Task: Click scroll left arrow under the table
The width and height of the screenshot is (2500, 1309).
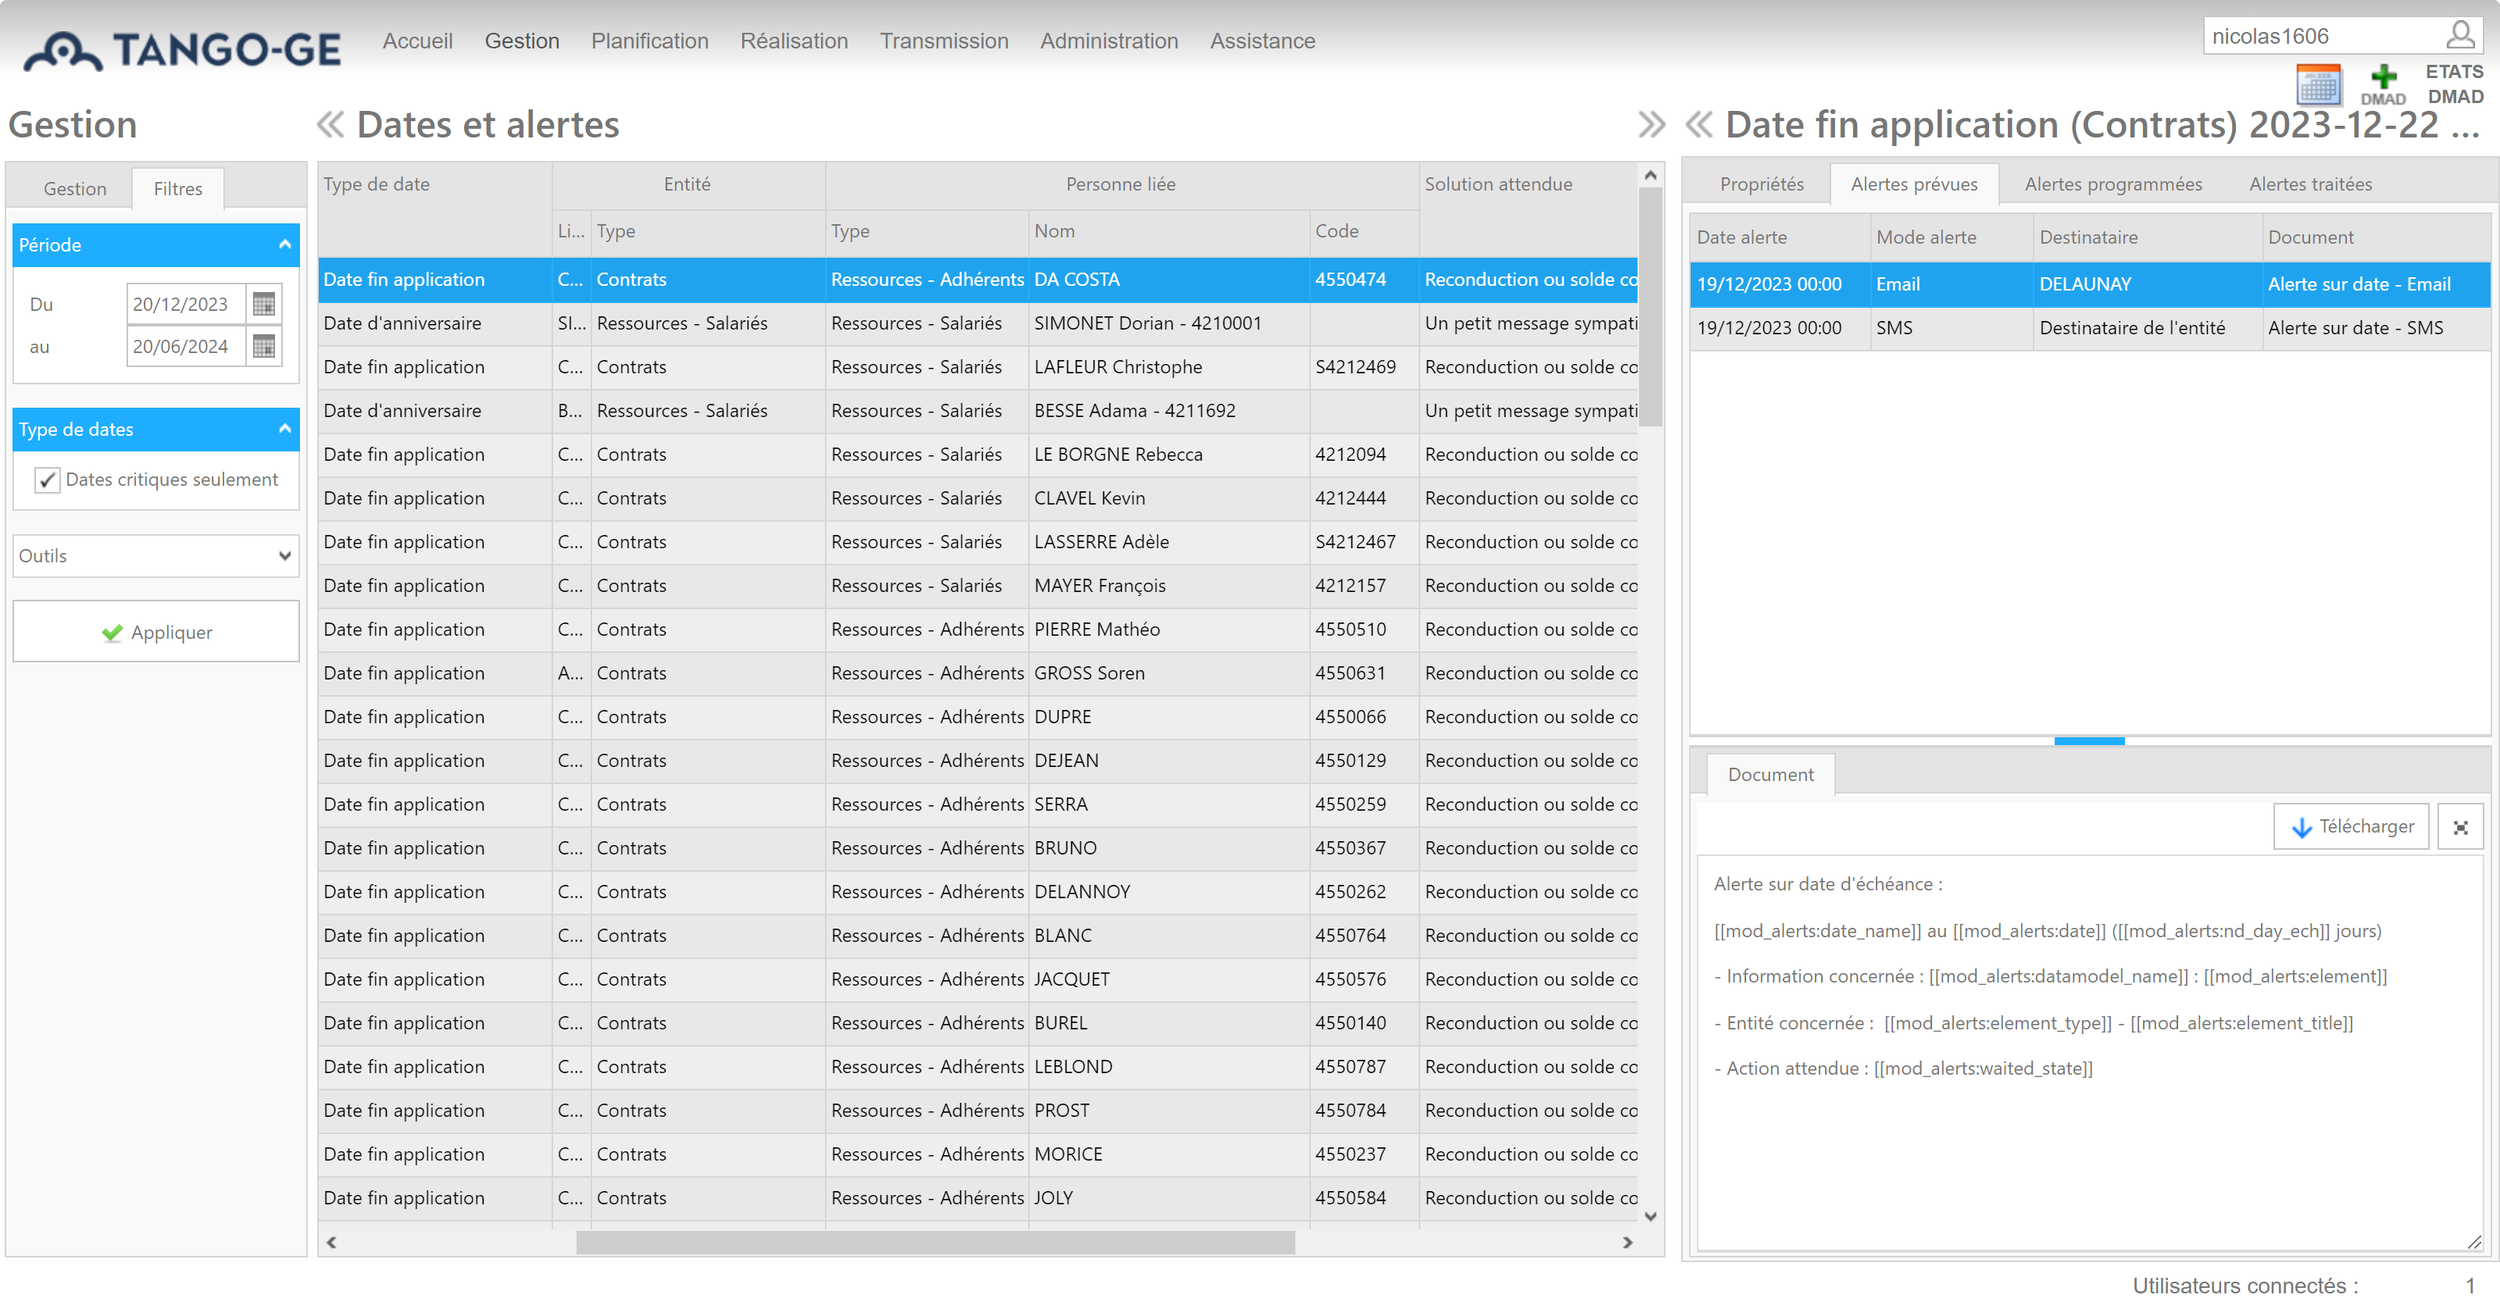Action: point(331,1242)
